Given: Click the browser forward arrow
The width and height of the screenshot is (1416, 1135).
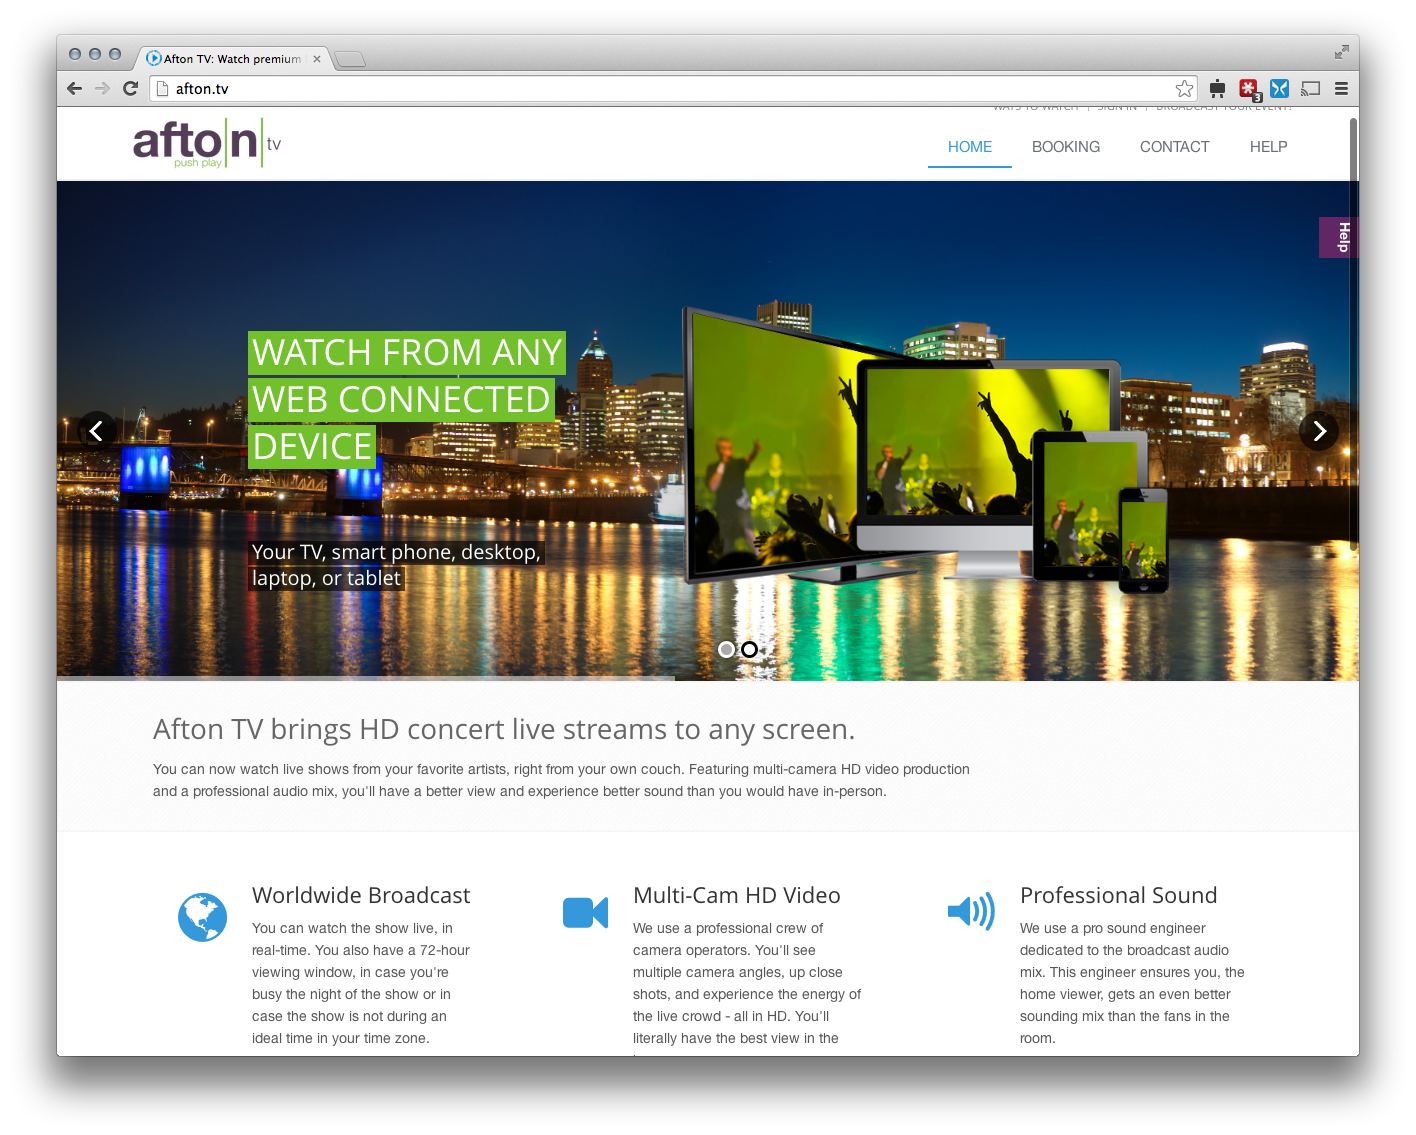Looking at the screenshot, I should [x=102, y=89].
